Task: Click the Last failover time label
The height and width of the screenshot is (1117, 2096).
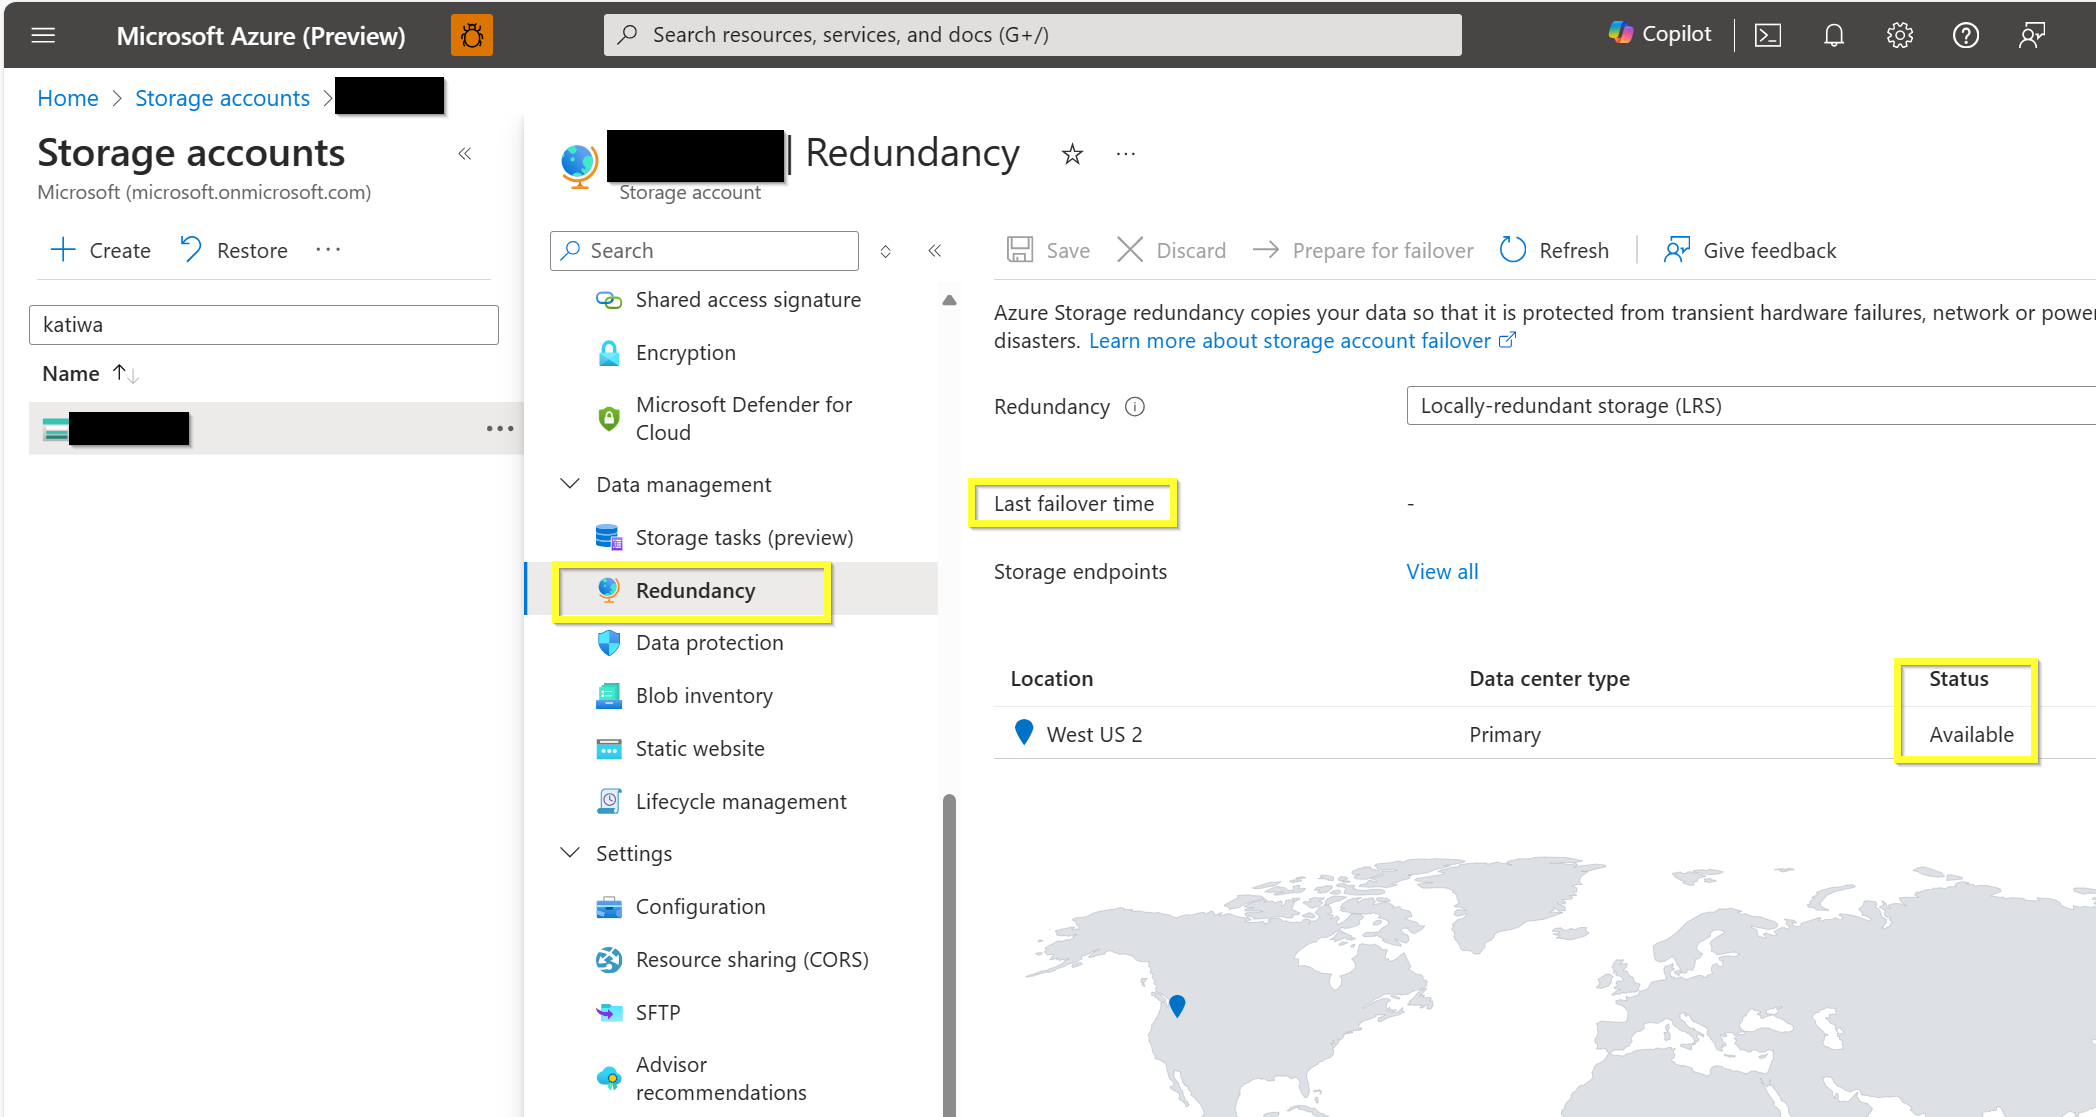Action: click(x=1074, y=504)
